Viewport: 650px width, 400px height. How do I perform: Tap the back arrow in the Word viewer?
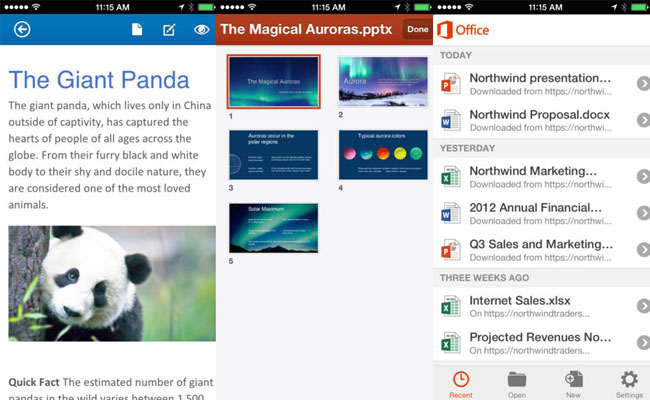22,29
